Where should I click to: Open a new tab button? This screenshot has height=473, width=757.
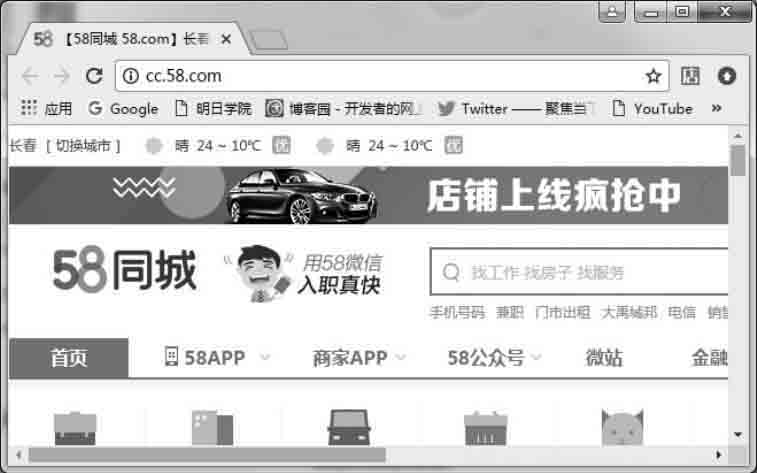point(268,40)
